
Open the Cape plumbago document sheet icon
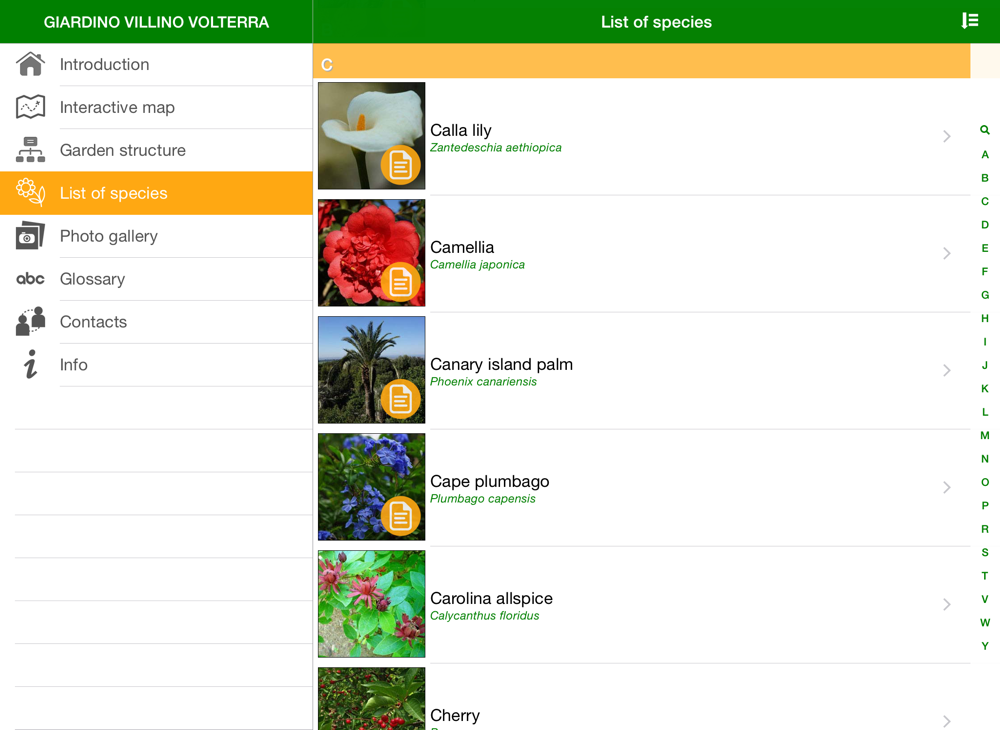point(401,516)
